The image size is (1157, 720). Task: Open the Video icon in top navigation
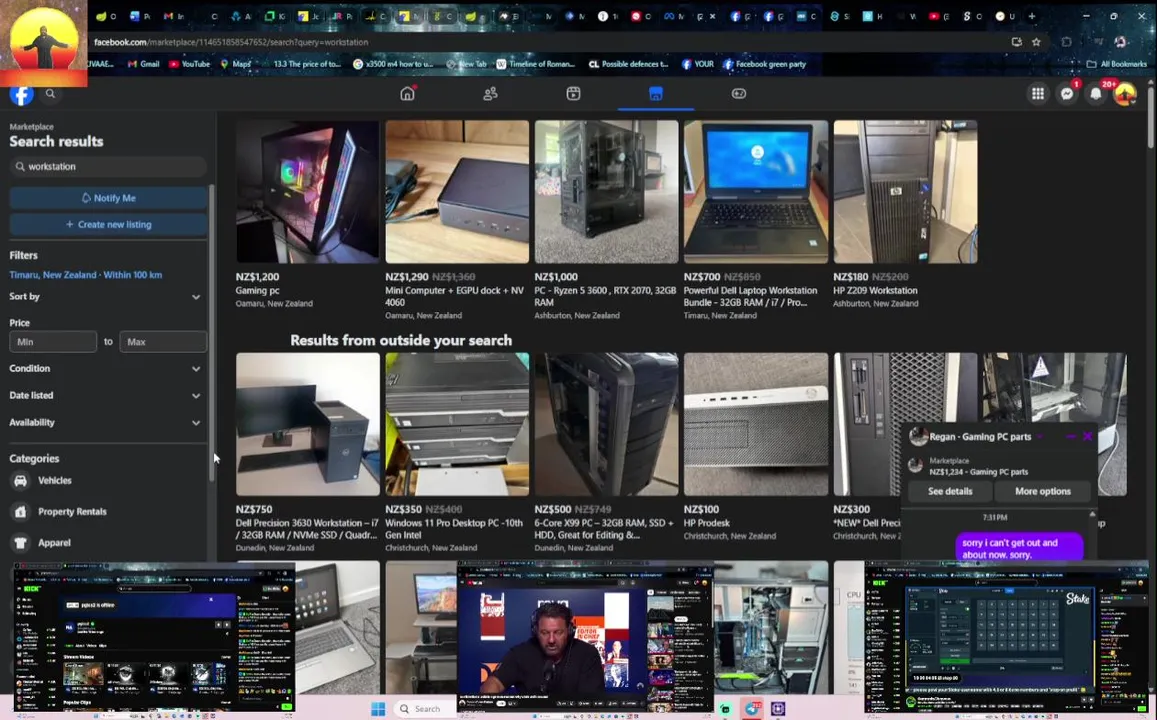(x=573, y=94)
